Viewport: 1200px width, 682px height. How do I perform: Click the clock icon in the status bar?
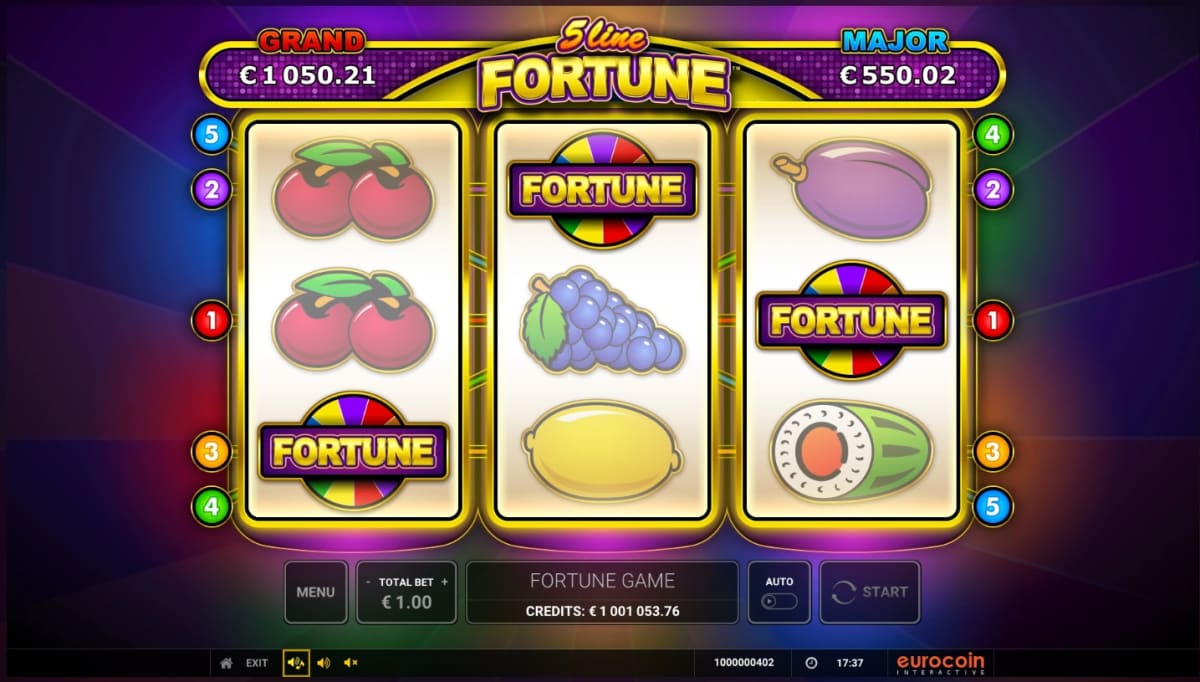811,663
